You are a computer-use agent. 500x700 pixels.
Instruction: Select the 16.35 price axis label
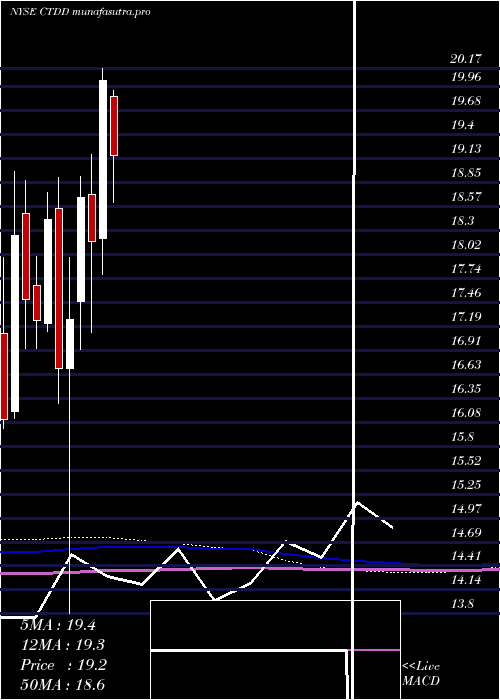[466, 389]
